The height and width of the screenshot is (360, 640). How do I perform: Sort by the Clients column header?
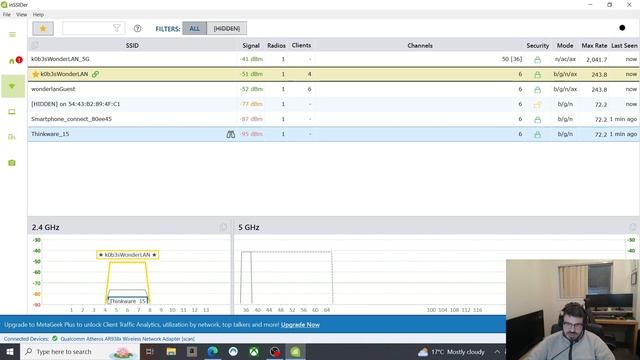pyautogui.click(x=301, y=45)
